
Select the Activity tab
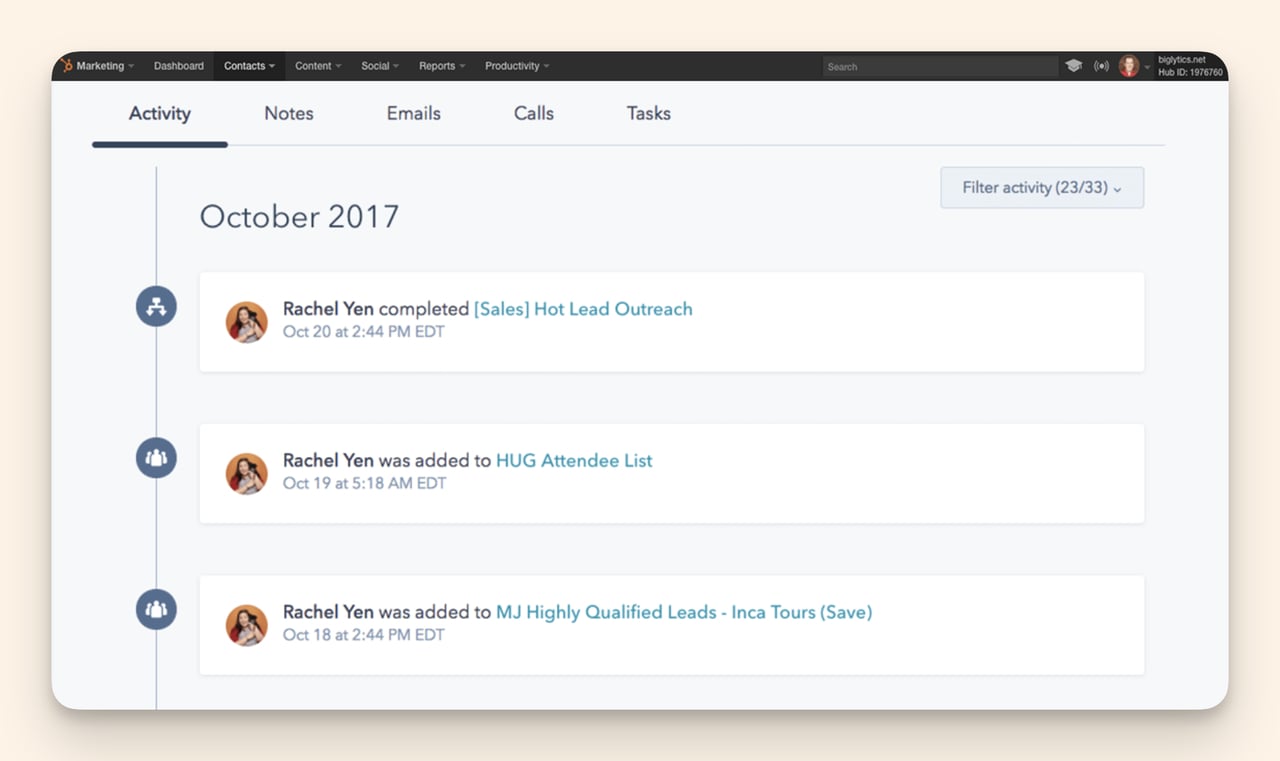pyautogui.click(x=160, y=114)
